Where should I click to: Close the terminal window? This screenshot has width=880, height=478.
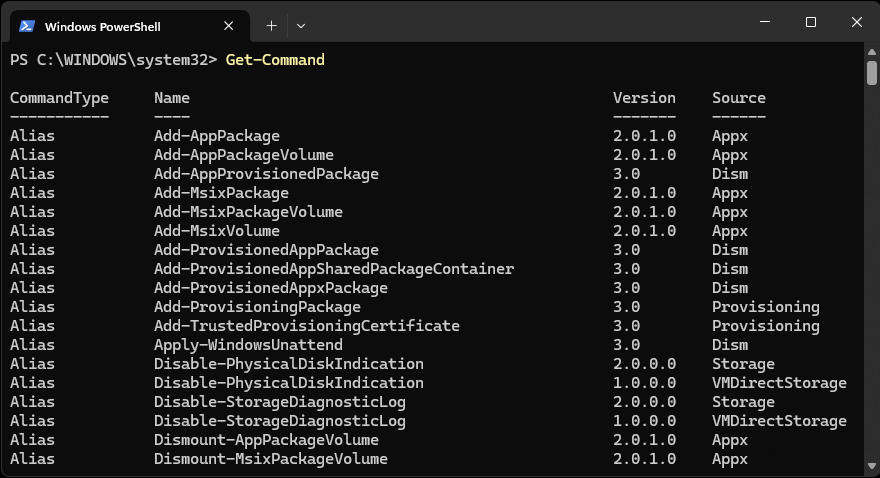tap(856, 22)
